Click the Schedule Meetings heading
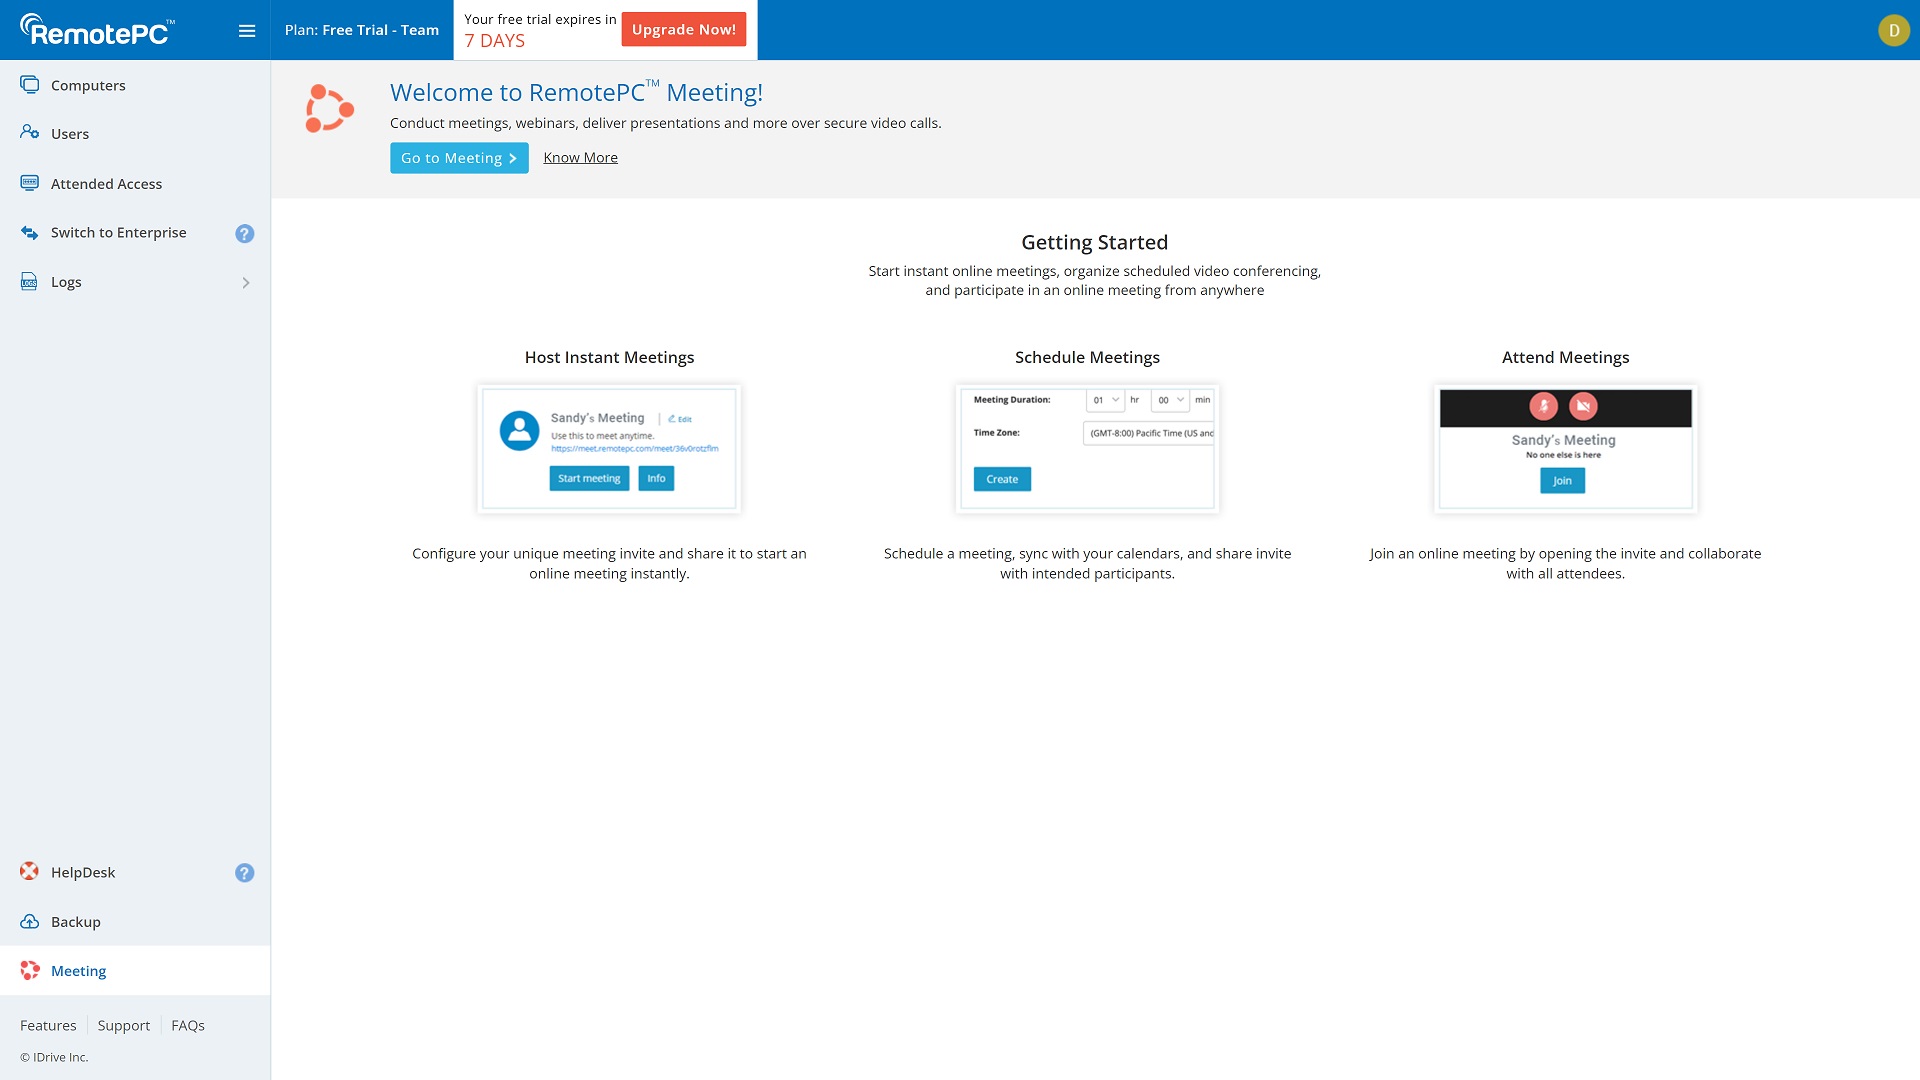The image size is (1920, 1080). pos(1087,357)
